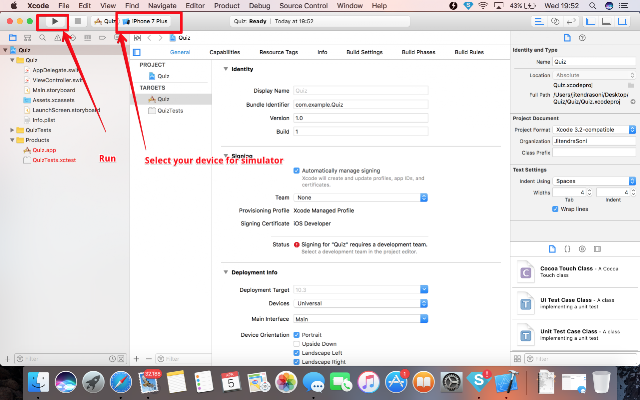Show the Object library
This screenshot has width=640, height=400.
tap(582, 249)
